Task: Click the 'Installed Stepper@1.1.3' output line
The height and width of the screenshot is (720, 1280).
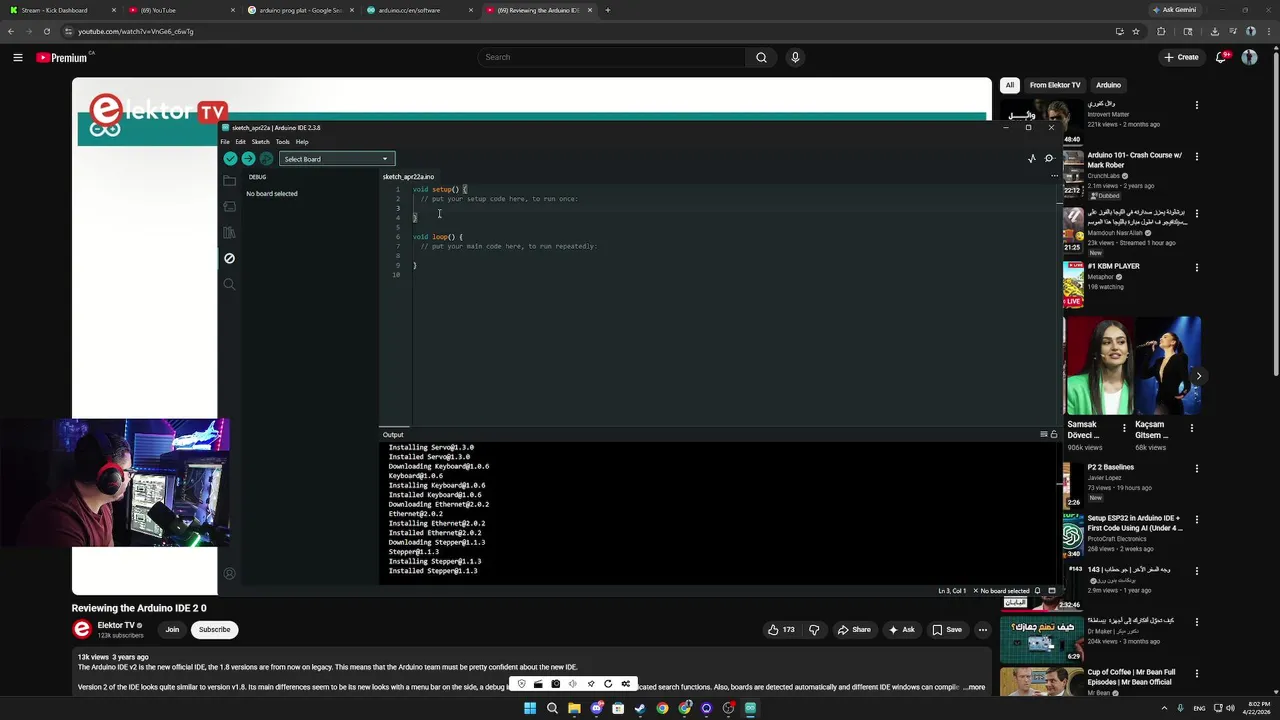Action: (x=433, y=571)
